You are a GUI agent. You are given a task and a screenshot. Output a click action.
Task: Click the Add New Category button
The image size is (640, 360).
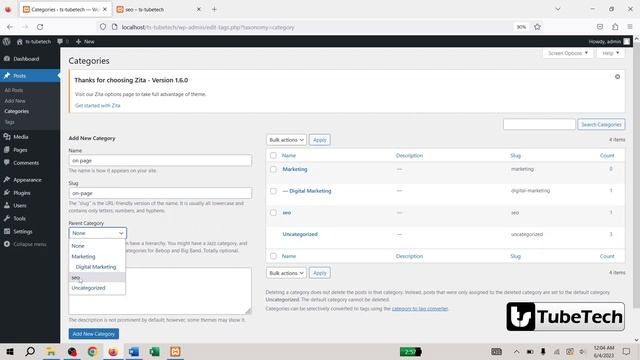coord(94,334)
